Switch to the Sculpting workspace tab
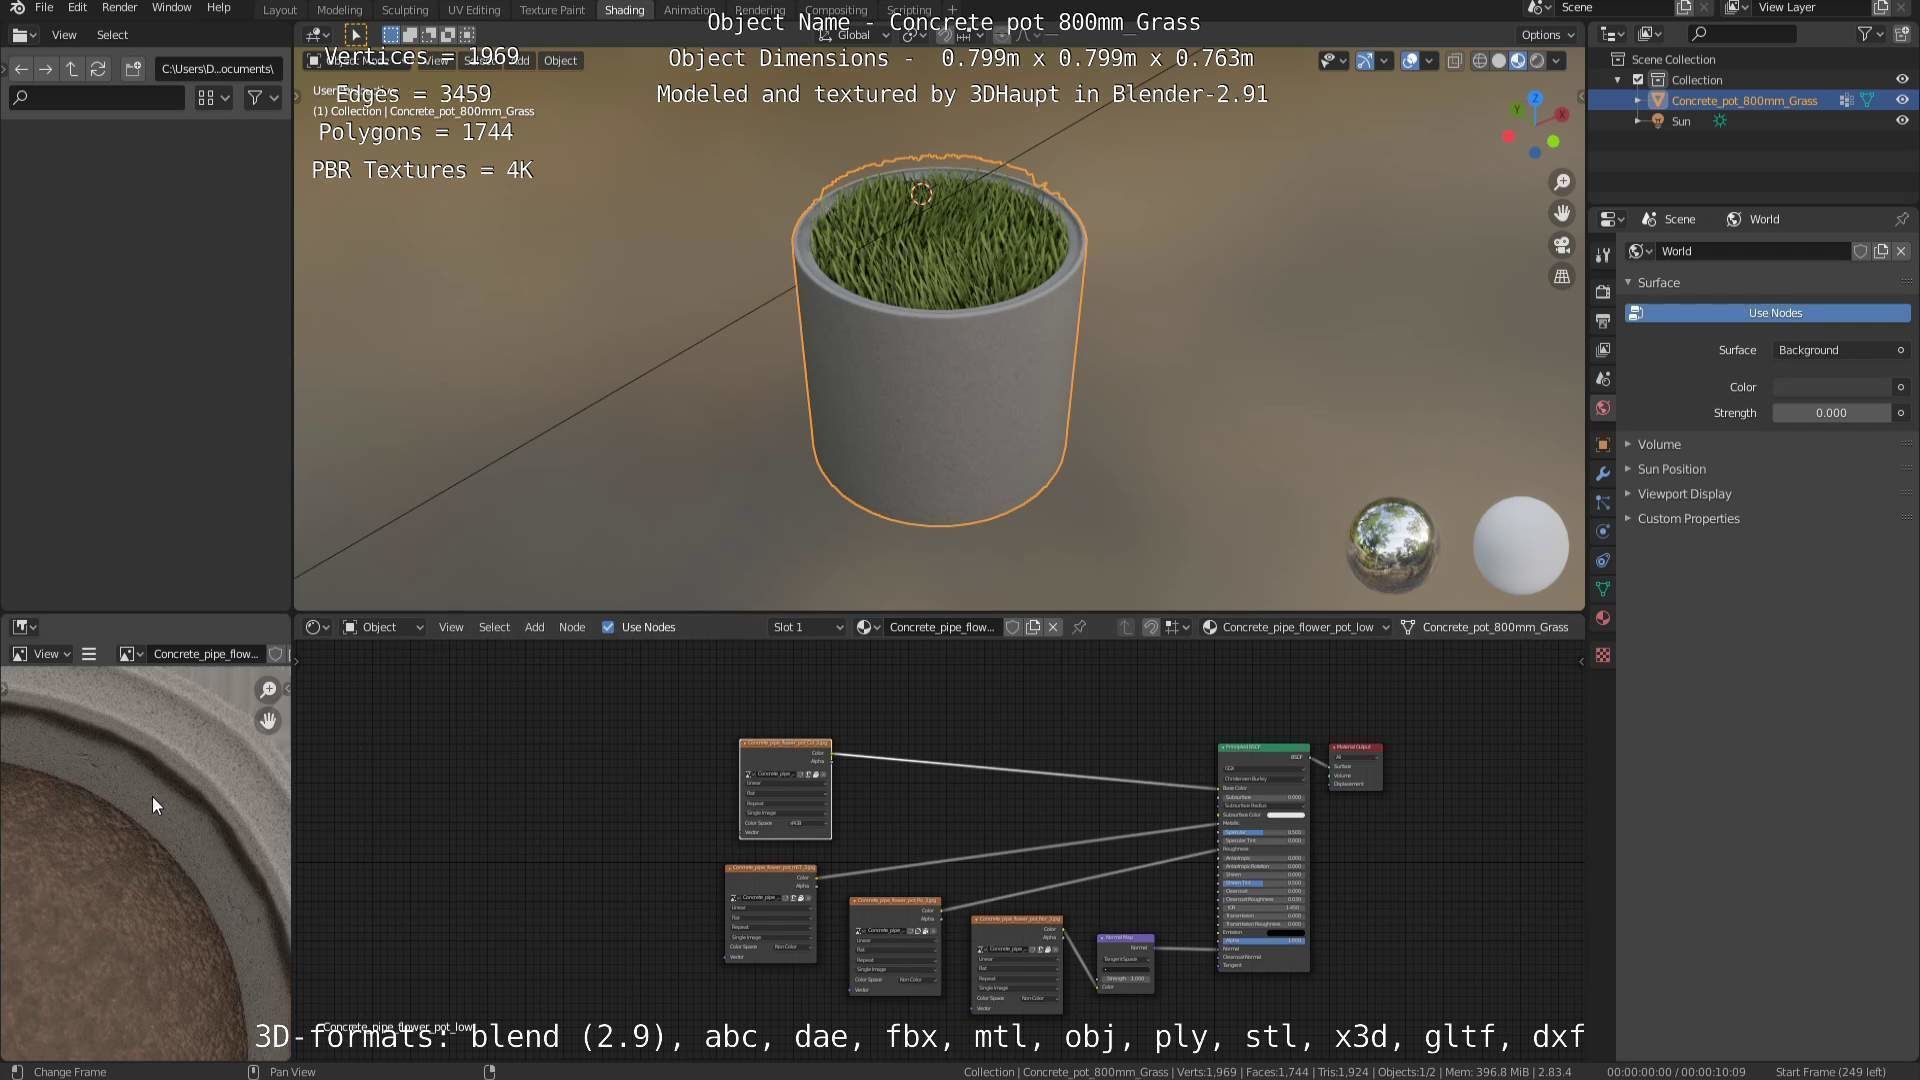Viewport: 1920px width, 1080px height. click(405, 10)
